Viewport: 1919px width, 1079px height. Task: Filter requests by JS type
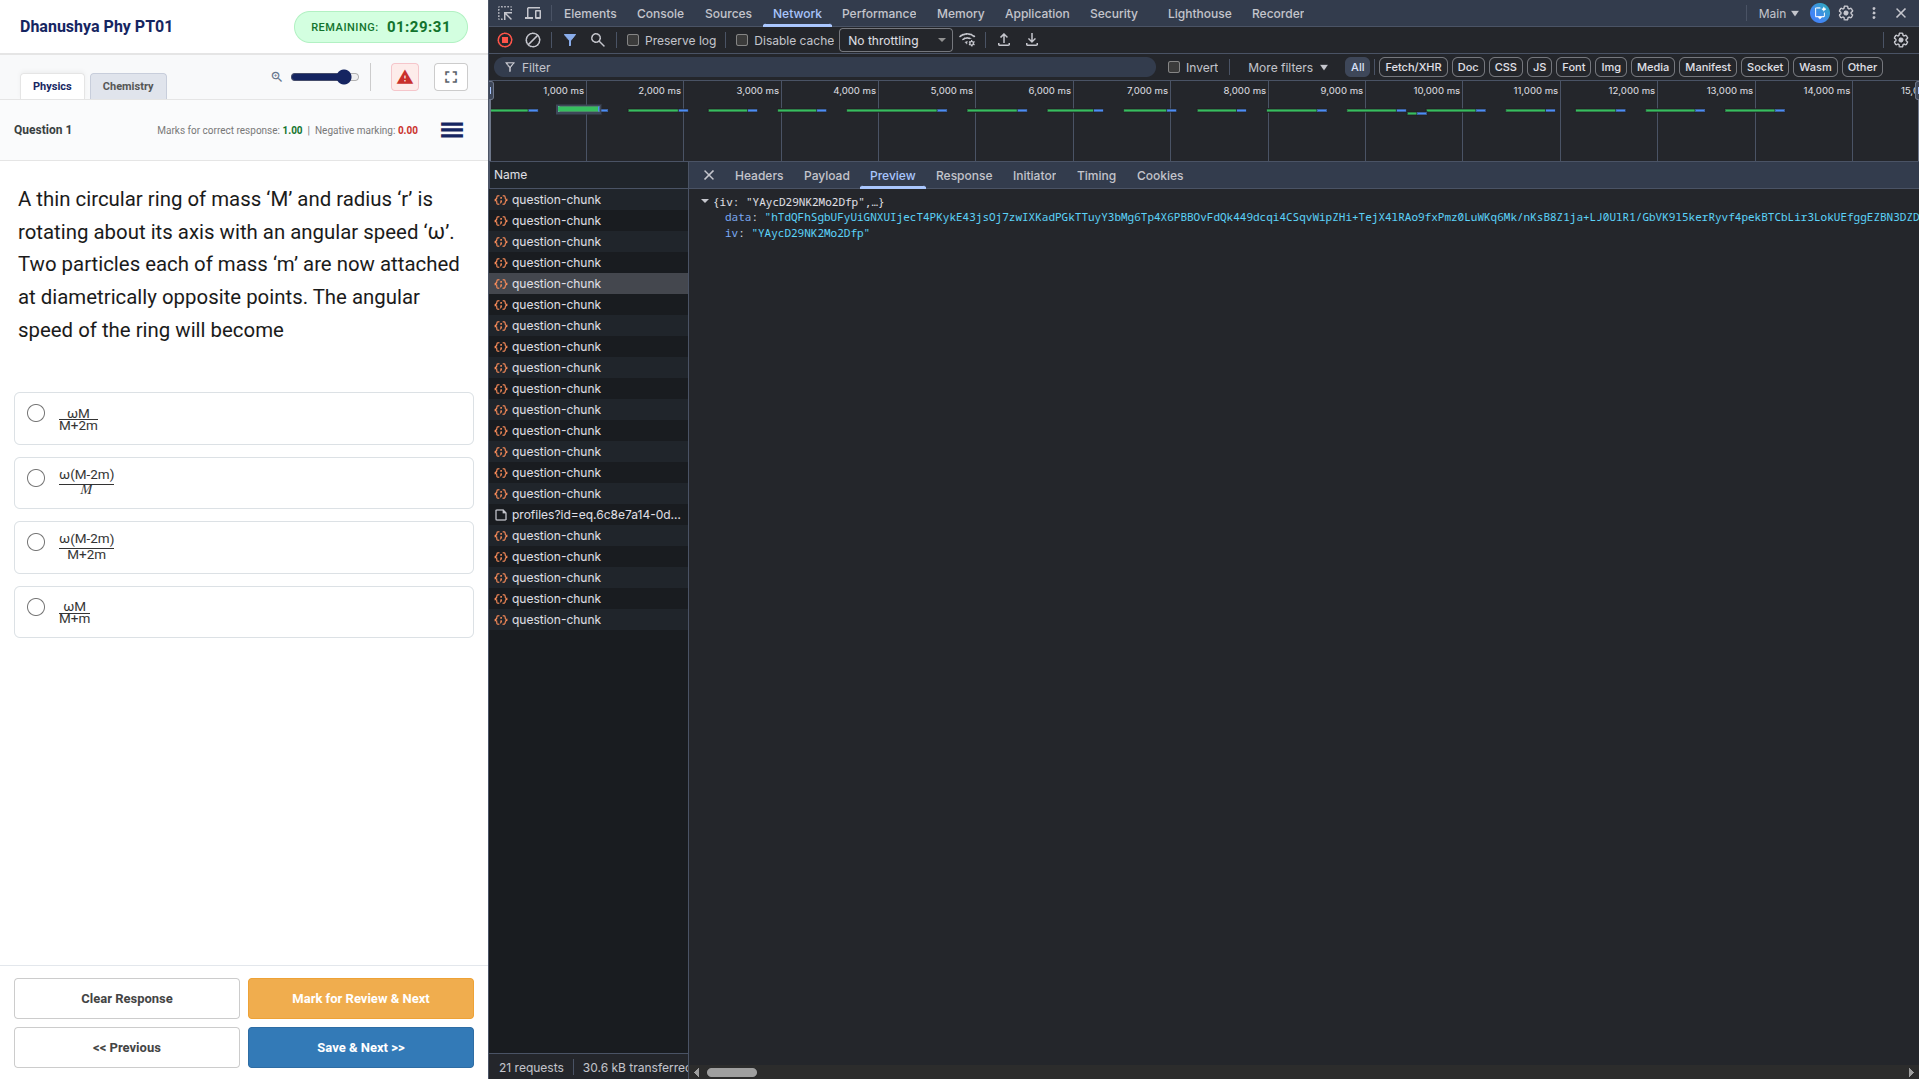(x=1539, y=67)
